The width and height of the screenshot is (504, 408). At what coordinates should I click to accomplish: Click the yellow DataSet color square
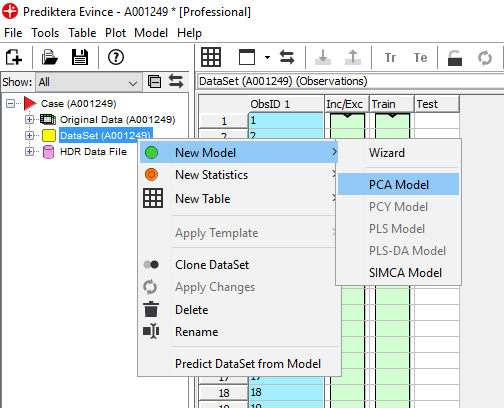pyautogui.click(x=49, y=136)
